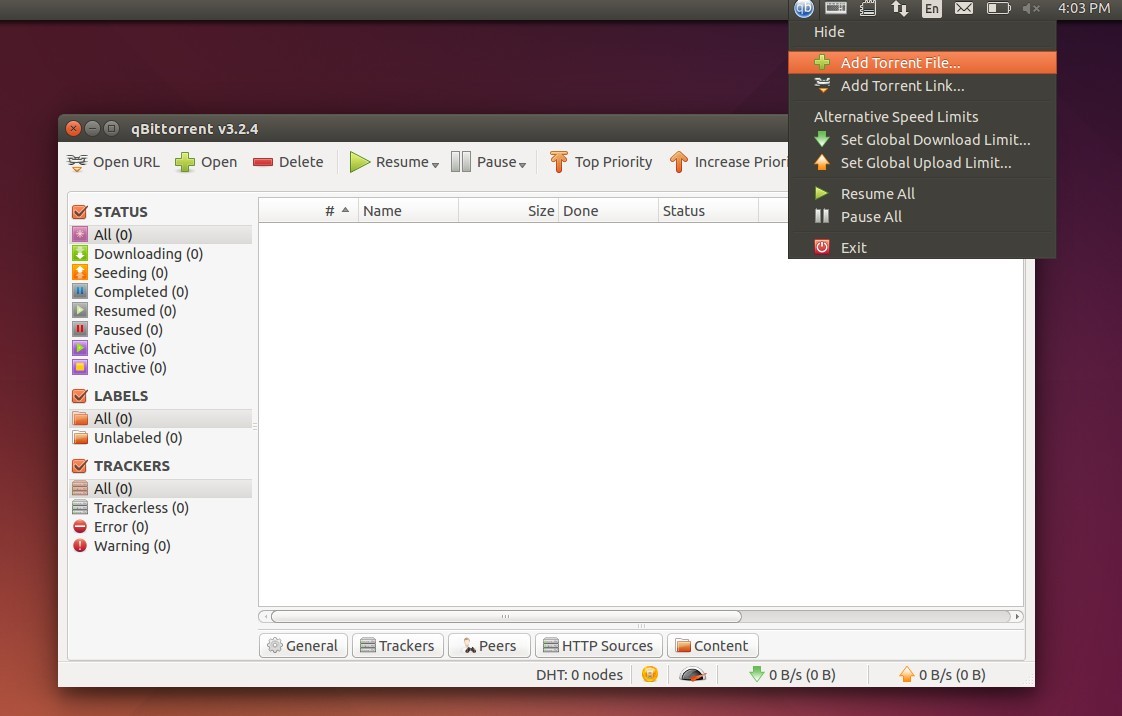This screenshot has width=1122, height=716.
Task: Toggle the LABELS filter checkbox
Action: pyautogui.click(x=80, y=396)
